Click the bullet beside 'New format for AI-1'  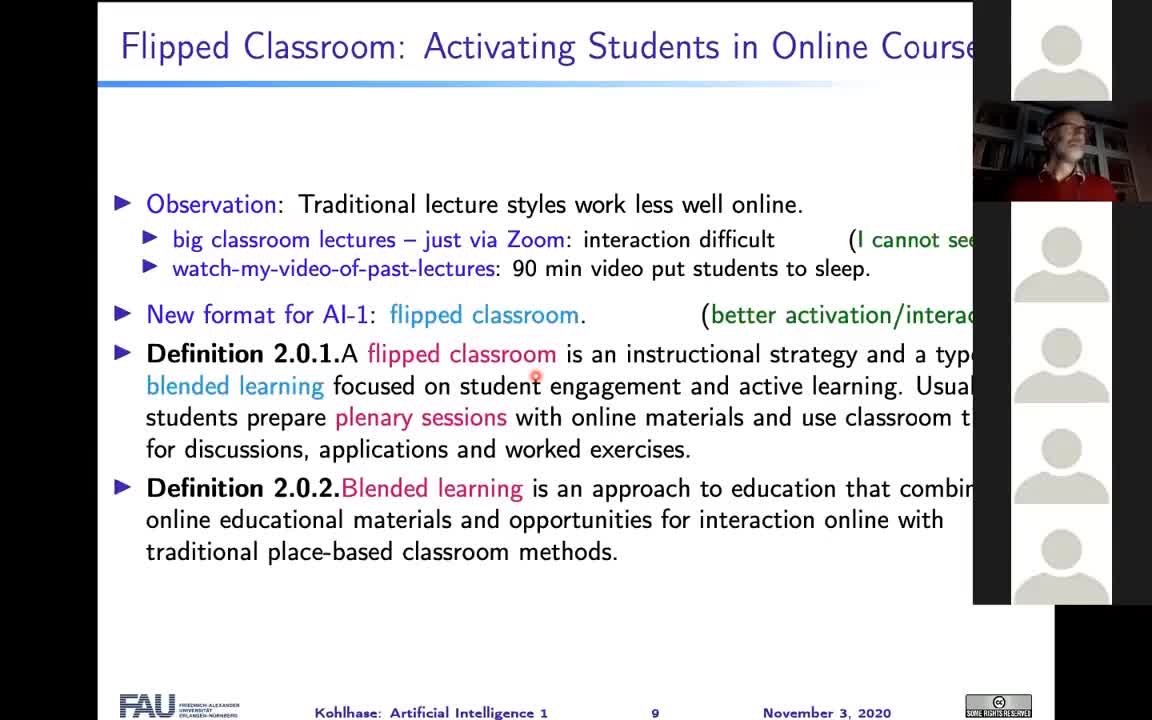pyautogui.click(x=123, y=314)
